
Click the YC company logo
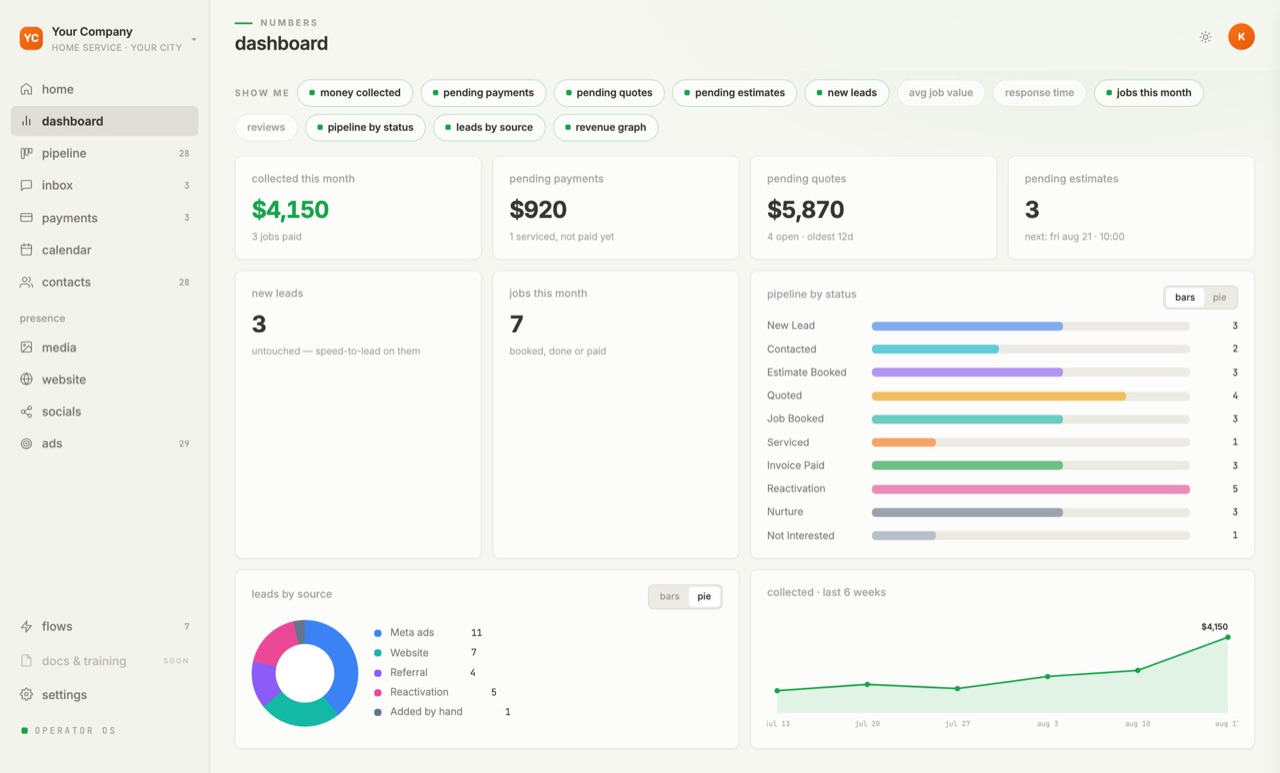click(x=31, y=38)
